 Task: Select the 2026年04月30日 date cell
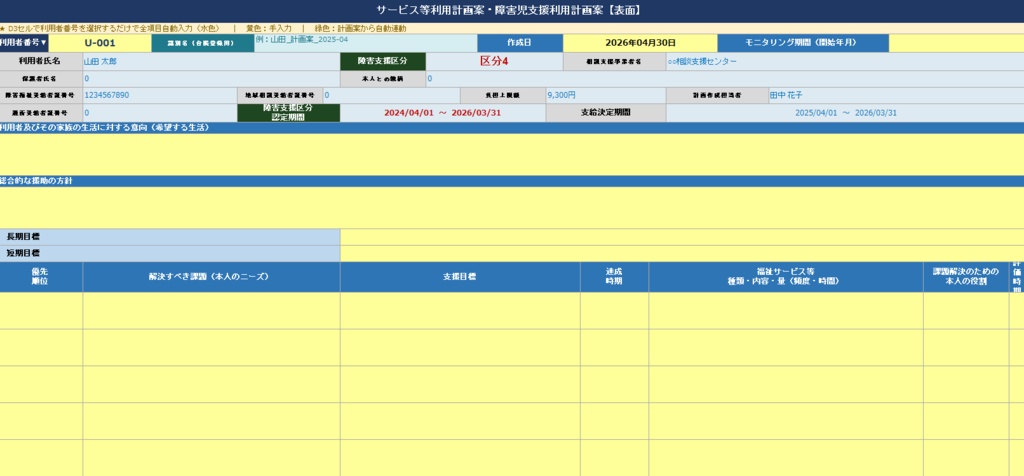pyautogui.click(x=640, y=43)
